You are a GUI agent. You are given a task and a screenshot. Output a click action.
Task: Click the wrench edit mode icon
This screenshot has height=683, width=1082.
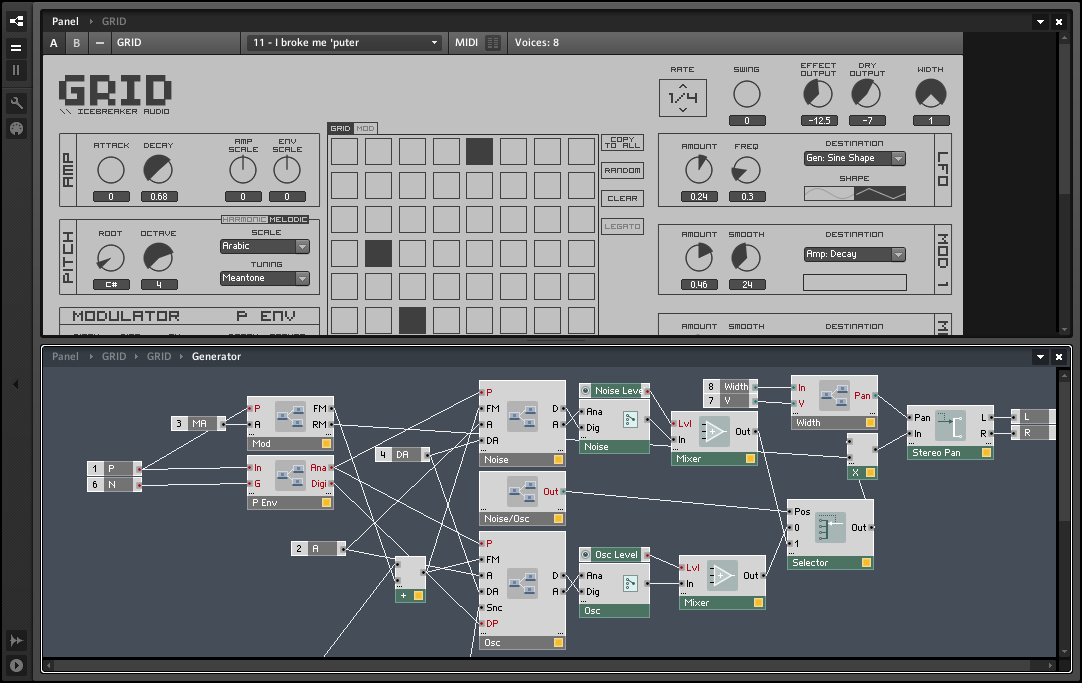tap(16, 103)
